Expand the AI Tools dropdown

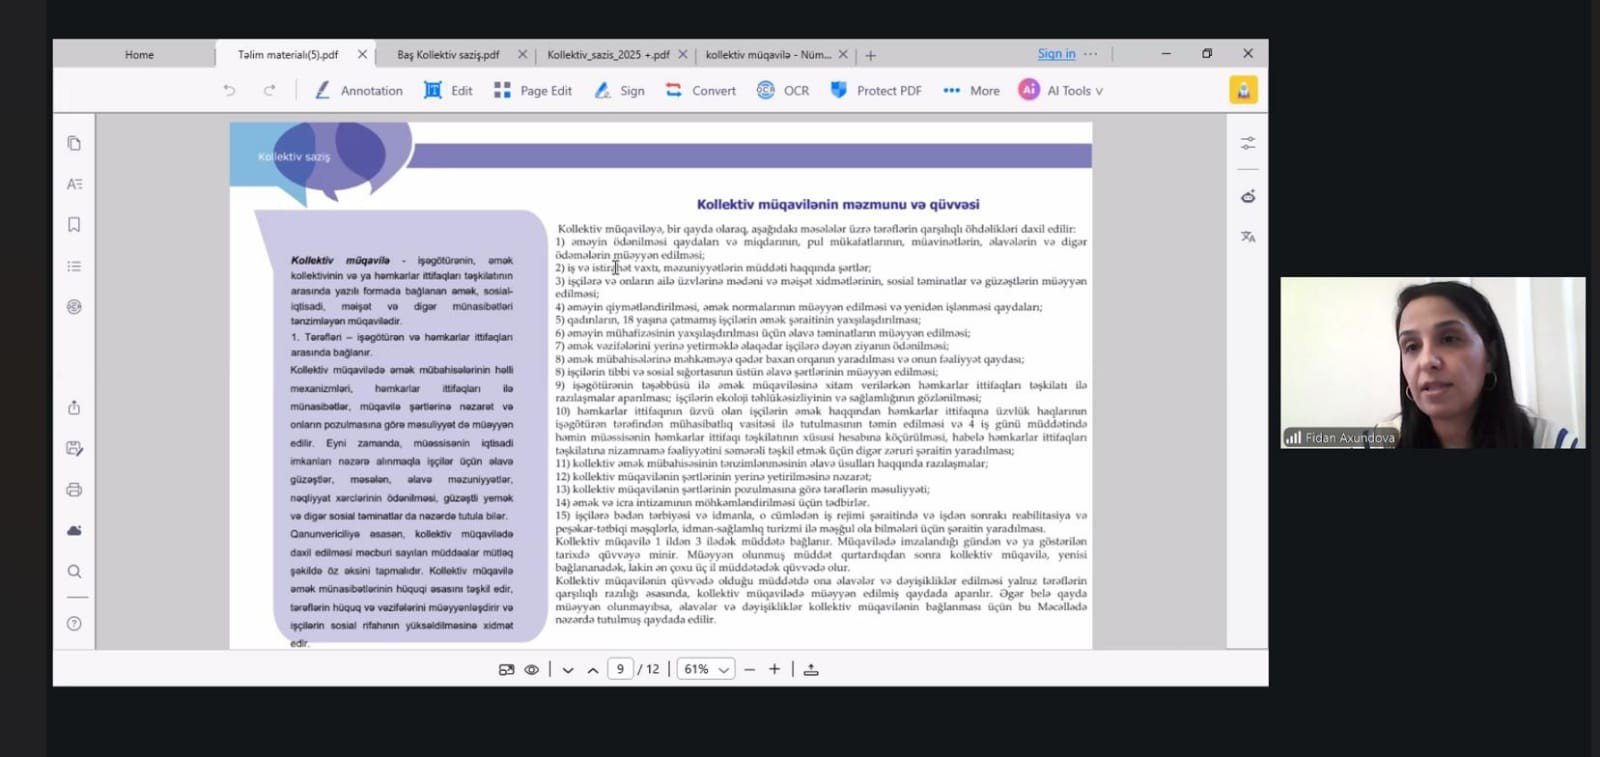tap(1061, 90)
